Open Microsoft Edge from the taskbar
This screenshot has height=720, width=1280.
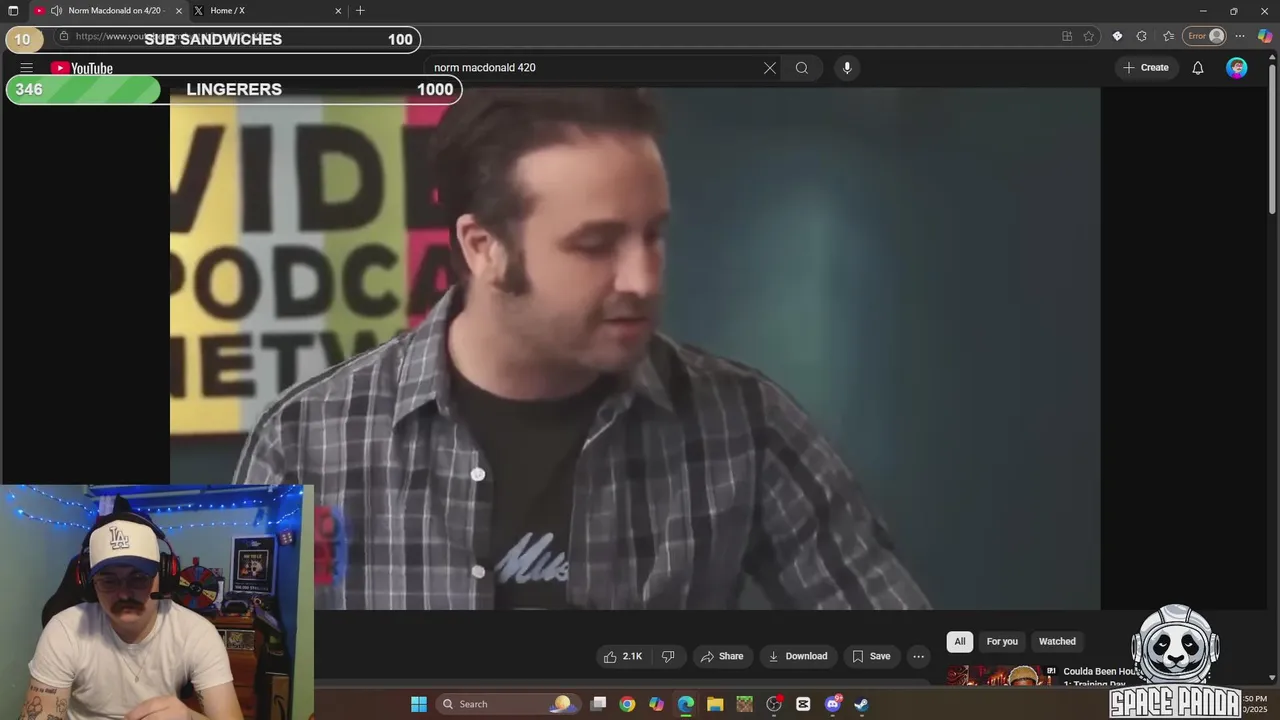(686, 704)
